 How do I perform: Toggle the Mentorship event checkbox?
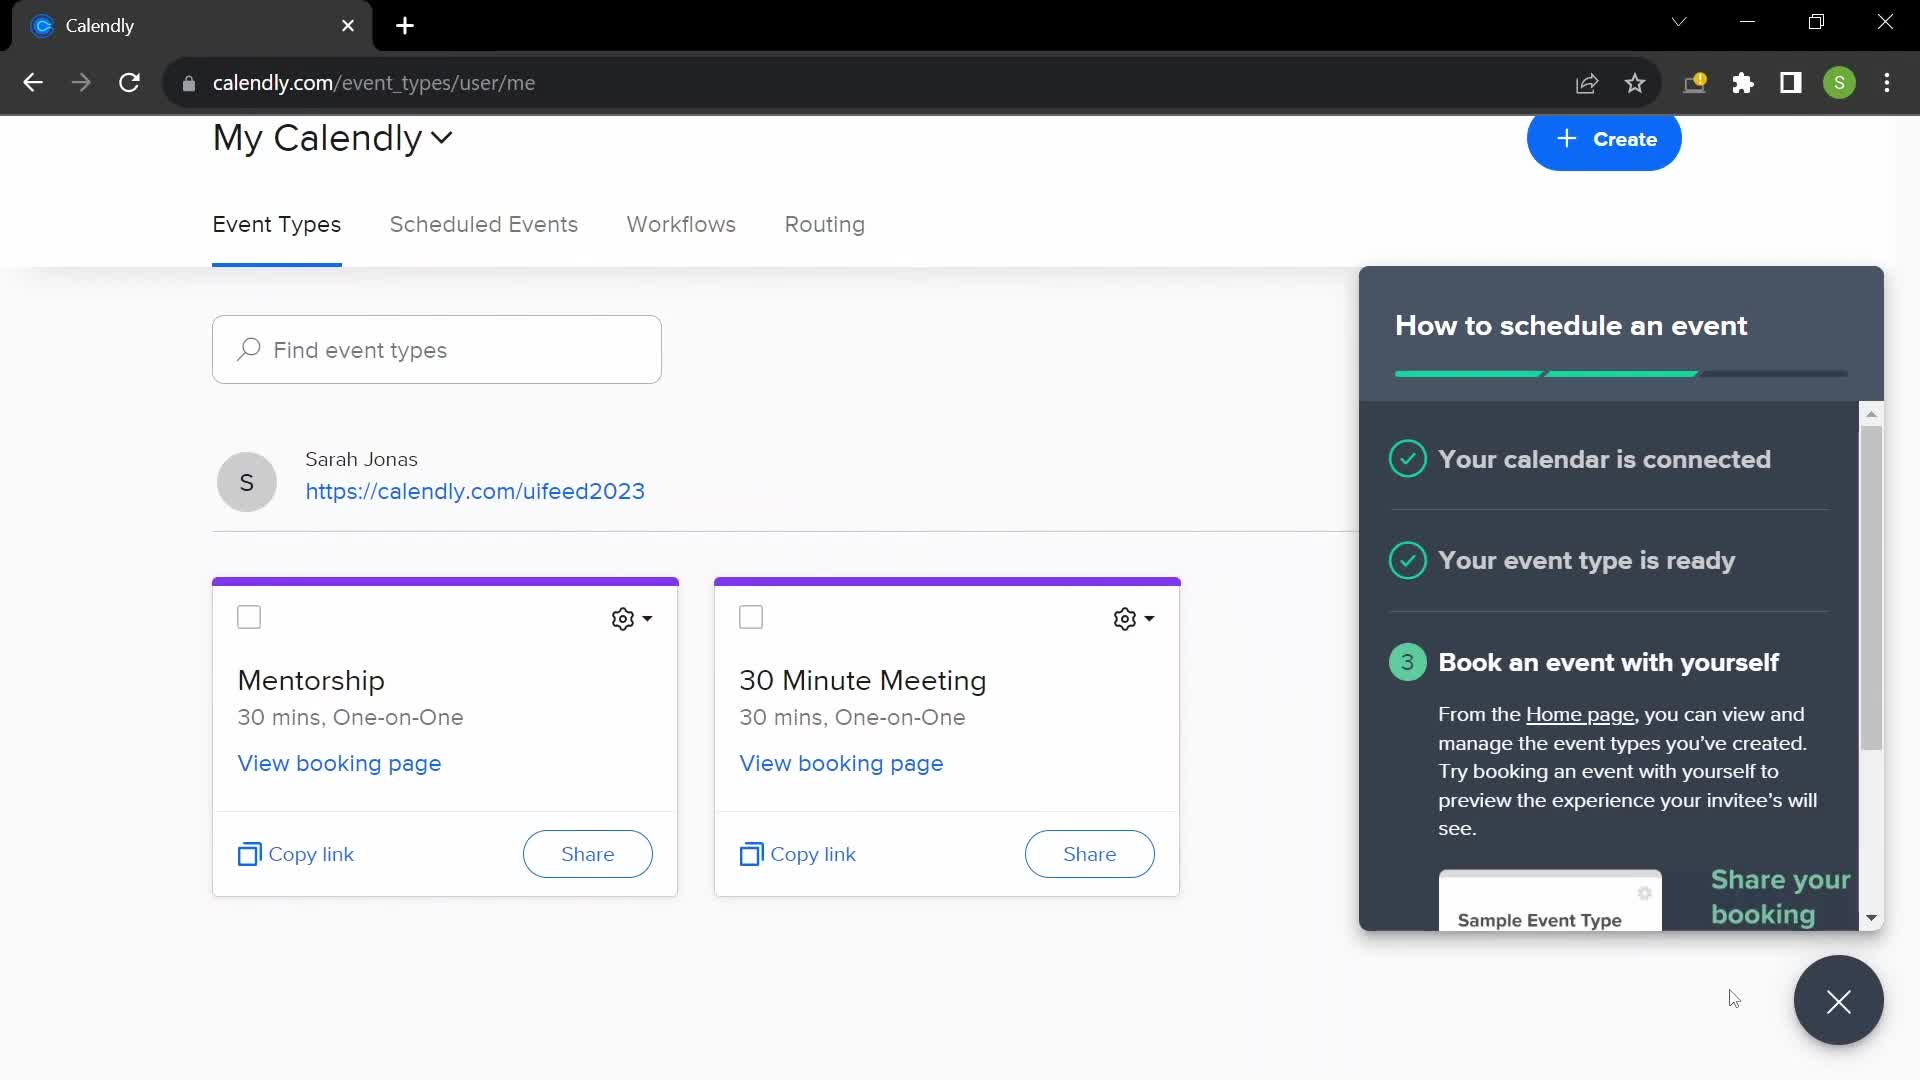coord(249,616)
